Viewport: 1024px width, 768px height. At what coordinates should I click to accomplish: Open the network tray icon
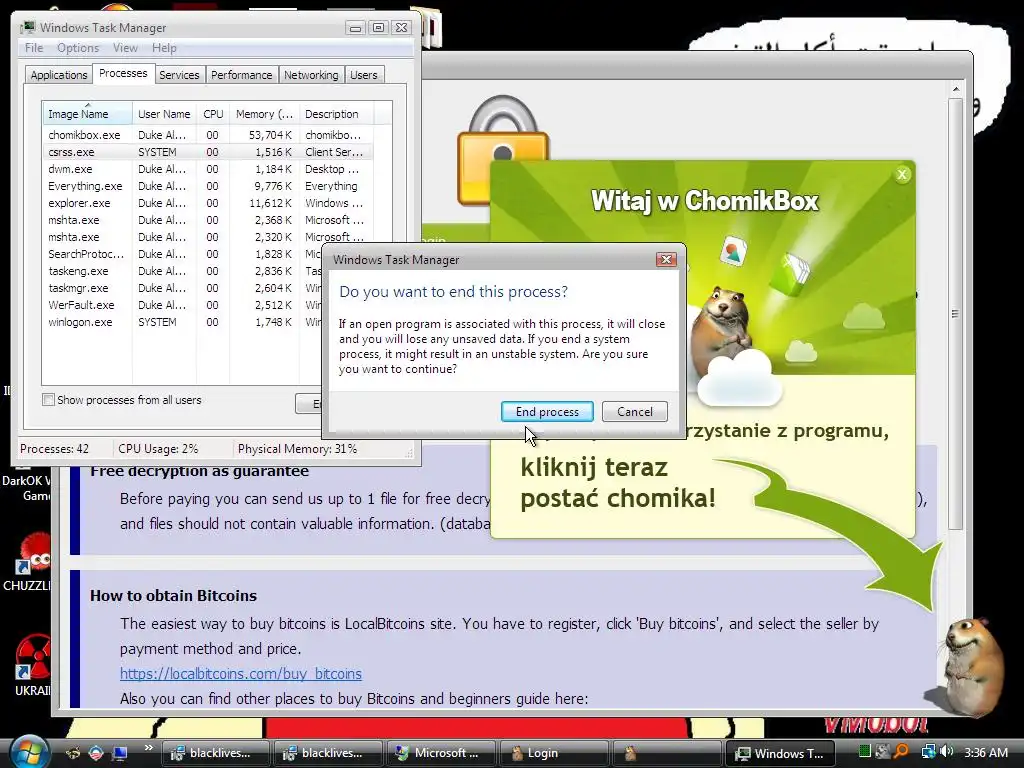click(927, 752)
